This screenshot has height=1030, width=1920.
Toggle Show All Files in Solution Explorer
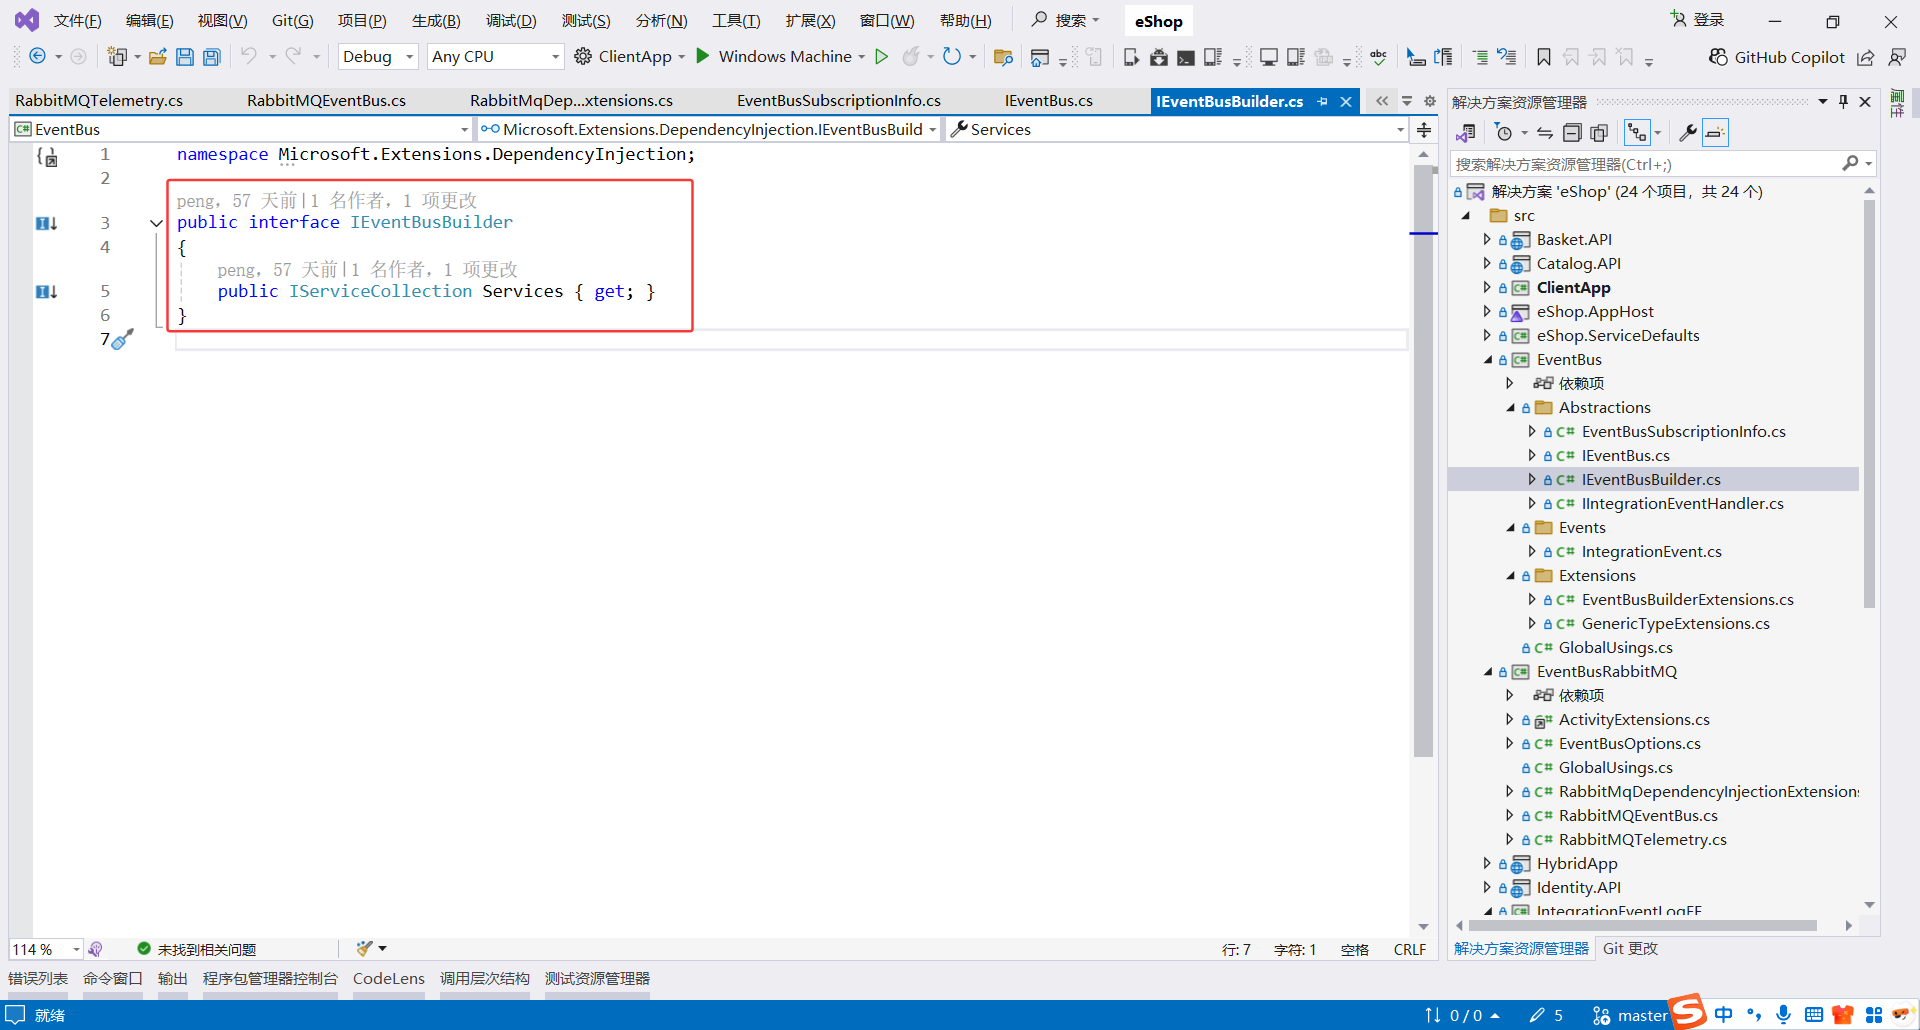point(1599,133)
